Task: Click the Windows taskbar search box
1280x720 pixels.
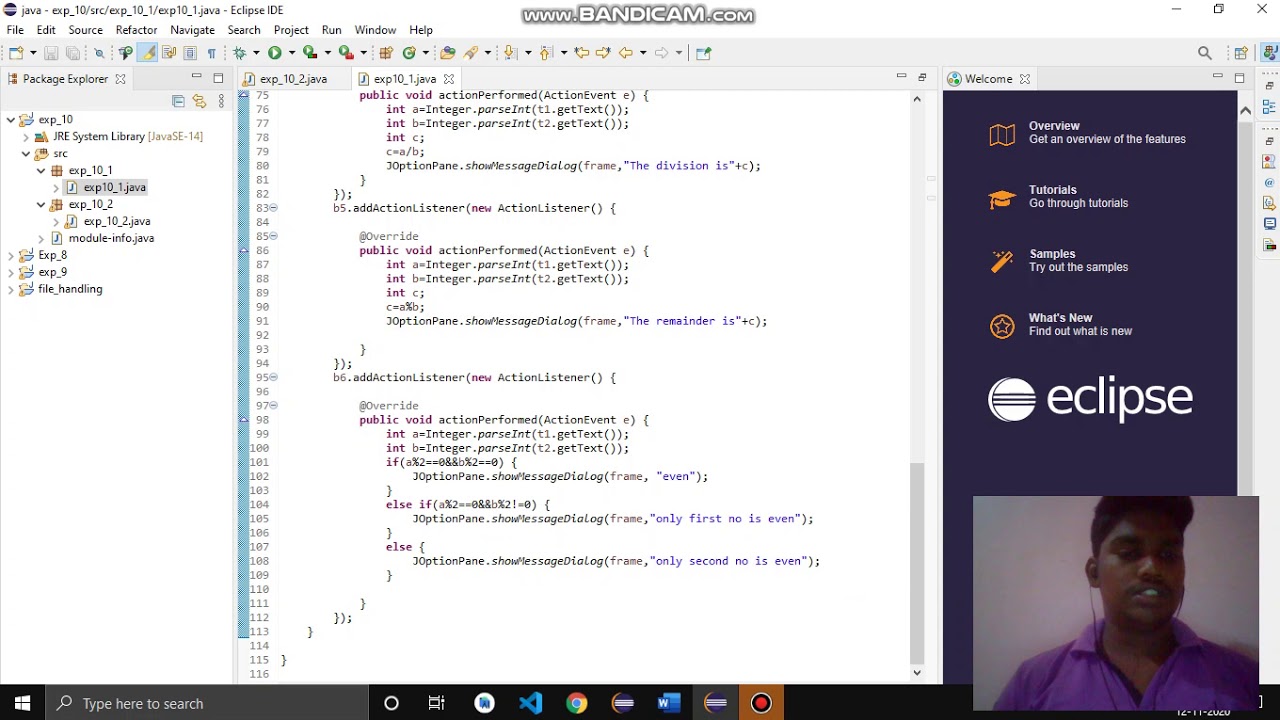Action: [206, 703]
